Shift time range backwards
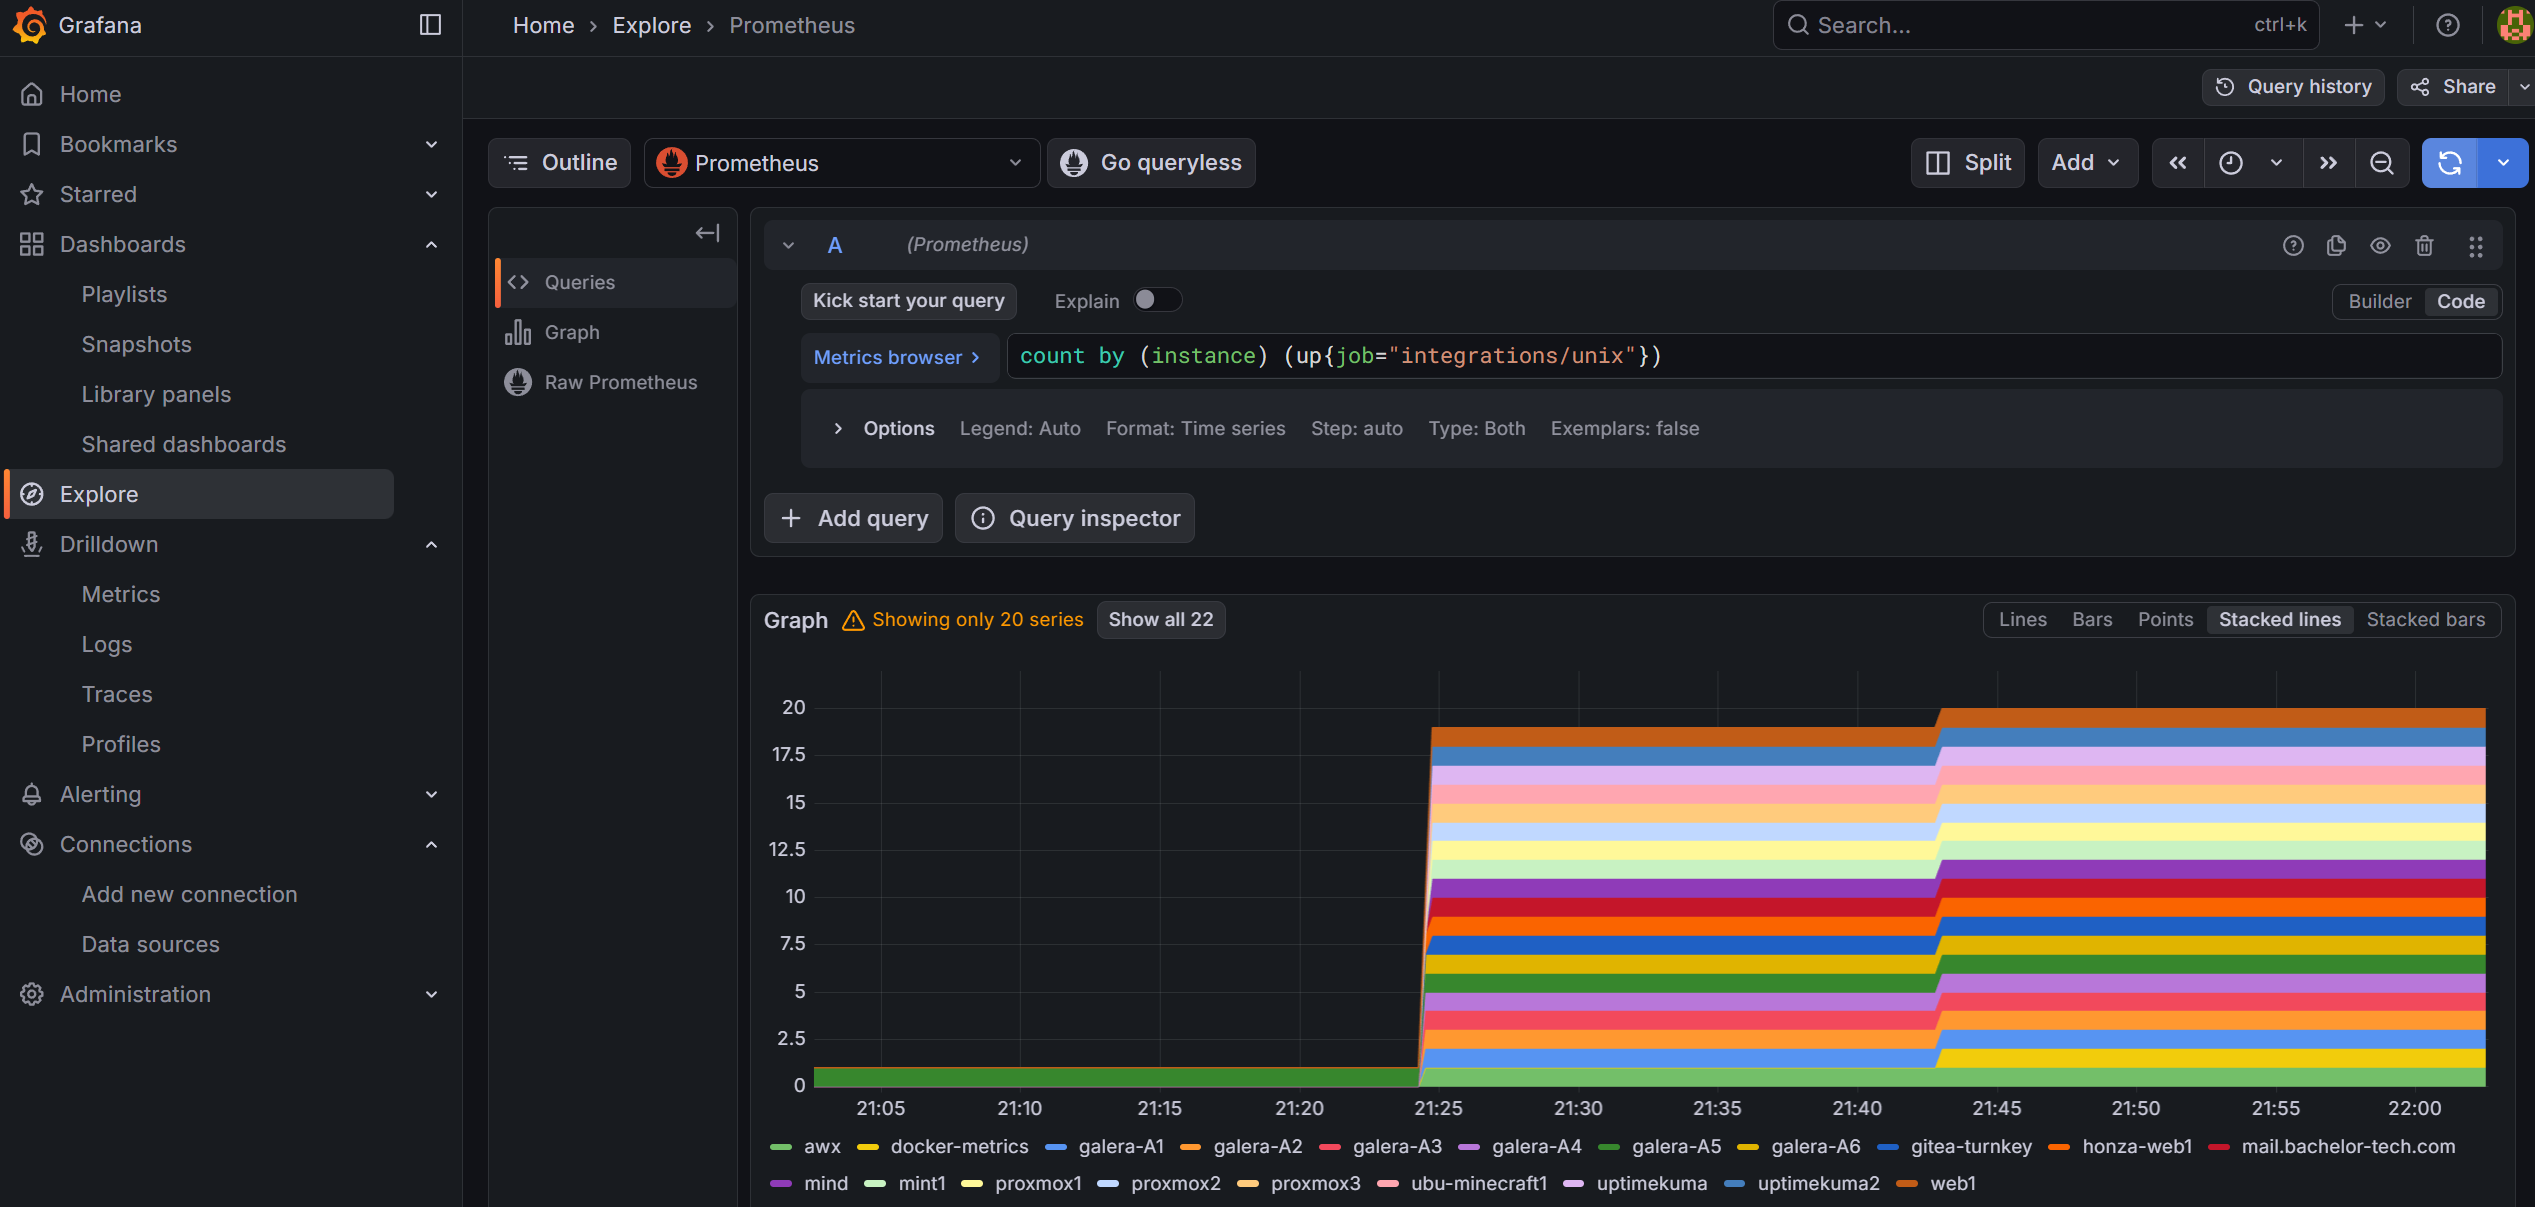 (2178, 163)
